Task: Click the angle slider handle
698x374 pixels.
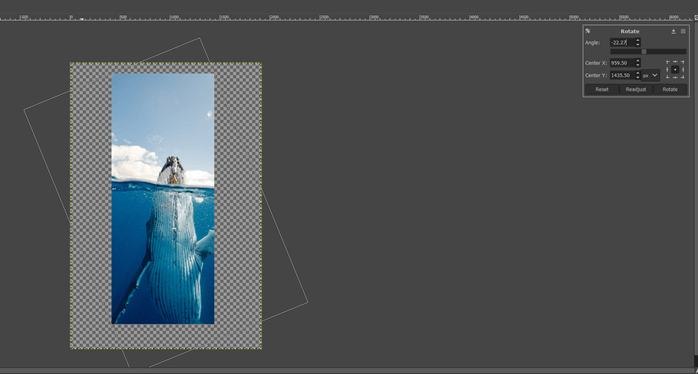Action: [x=644, y=52]
